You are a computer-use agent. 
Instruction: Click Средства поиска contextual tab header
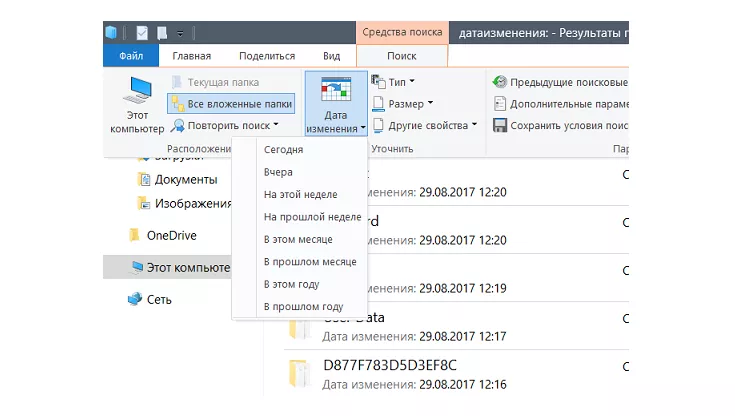tap(402, 32)
